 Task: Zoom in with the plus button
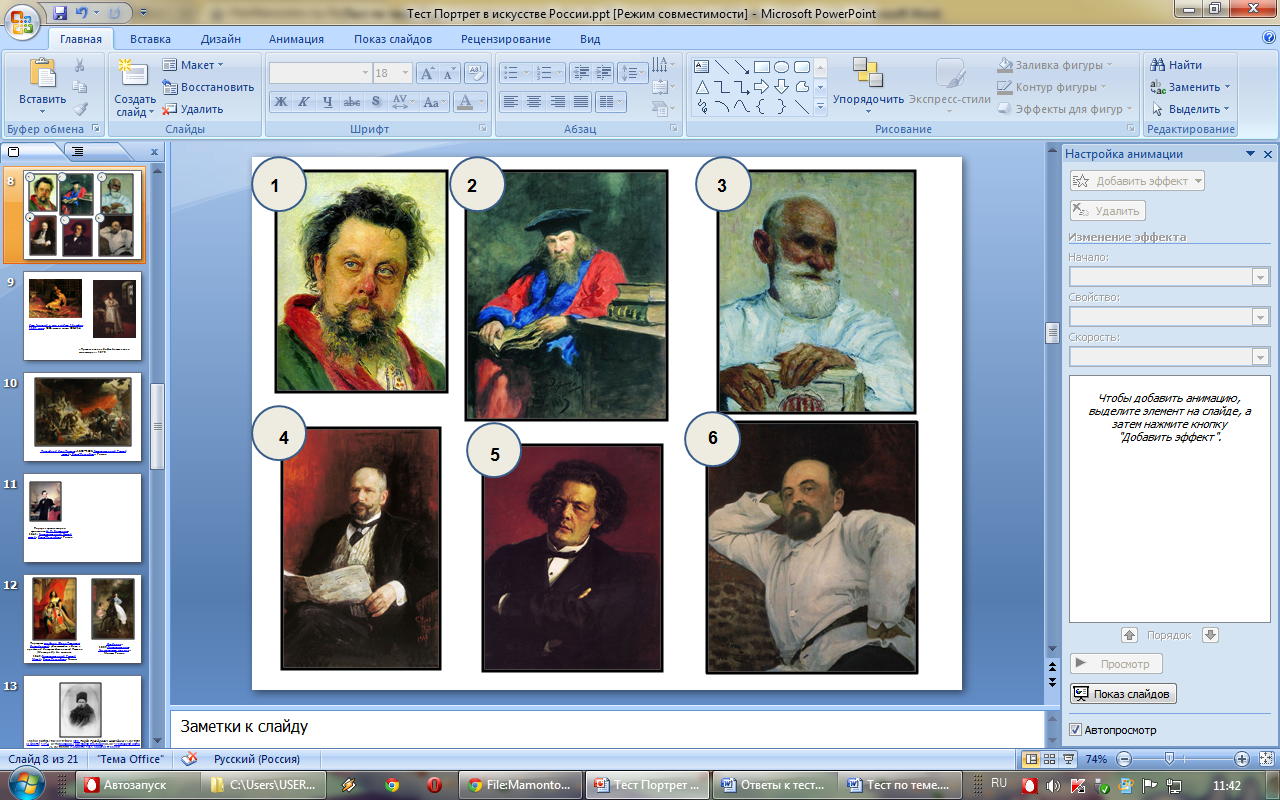tap(1242, 759)
